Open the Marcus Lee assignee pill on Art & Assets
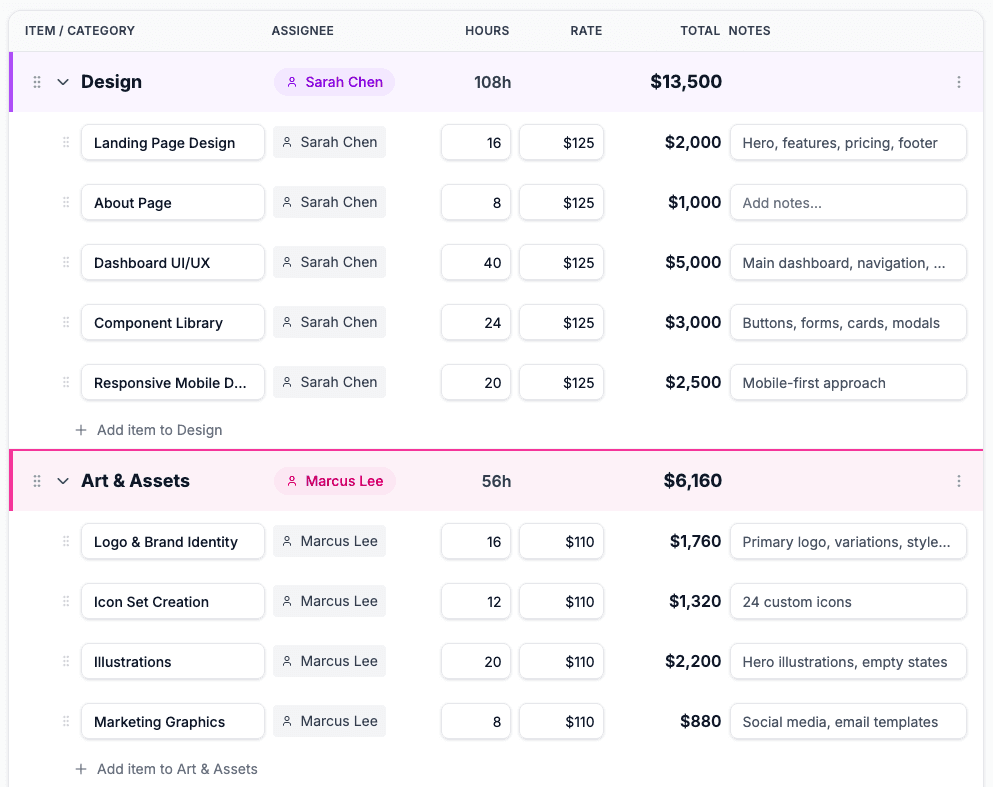The image size is (993, 787). coord(334,481)
